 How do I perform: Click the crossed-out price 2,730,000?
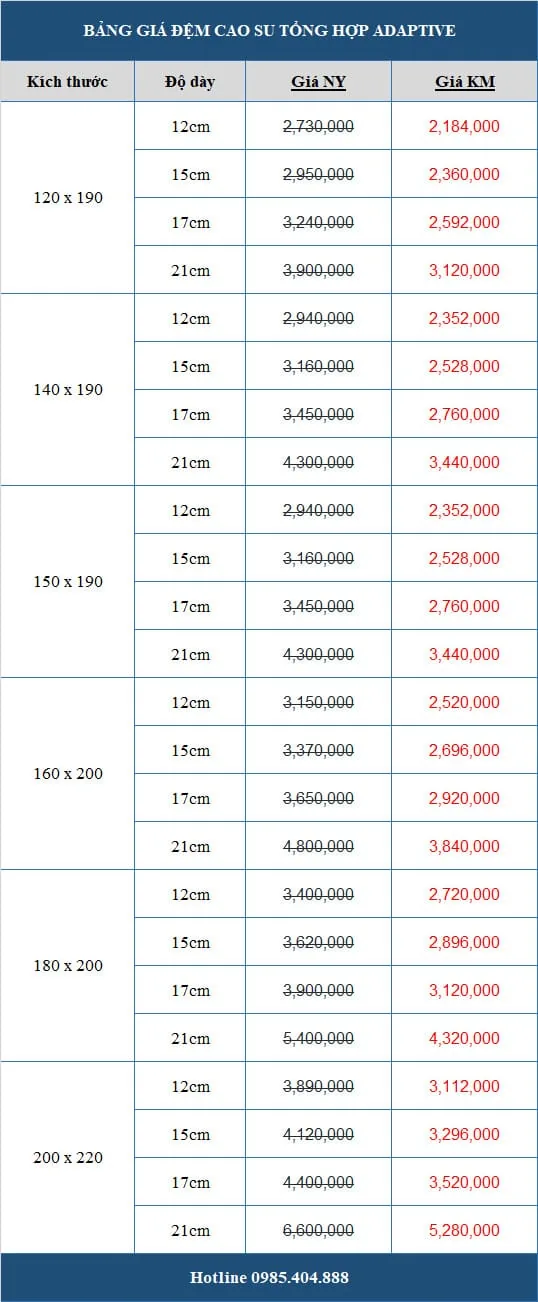[x=318, y=126]
